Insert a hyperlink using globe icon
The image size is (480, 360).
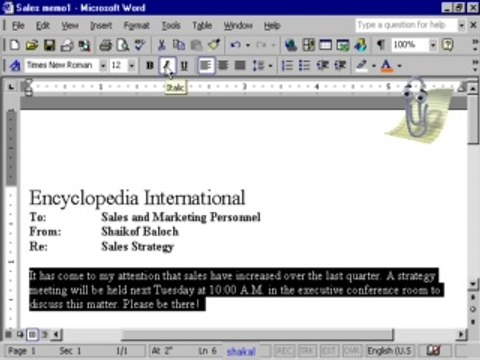[291, 45]
